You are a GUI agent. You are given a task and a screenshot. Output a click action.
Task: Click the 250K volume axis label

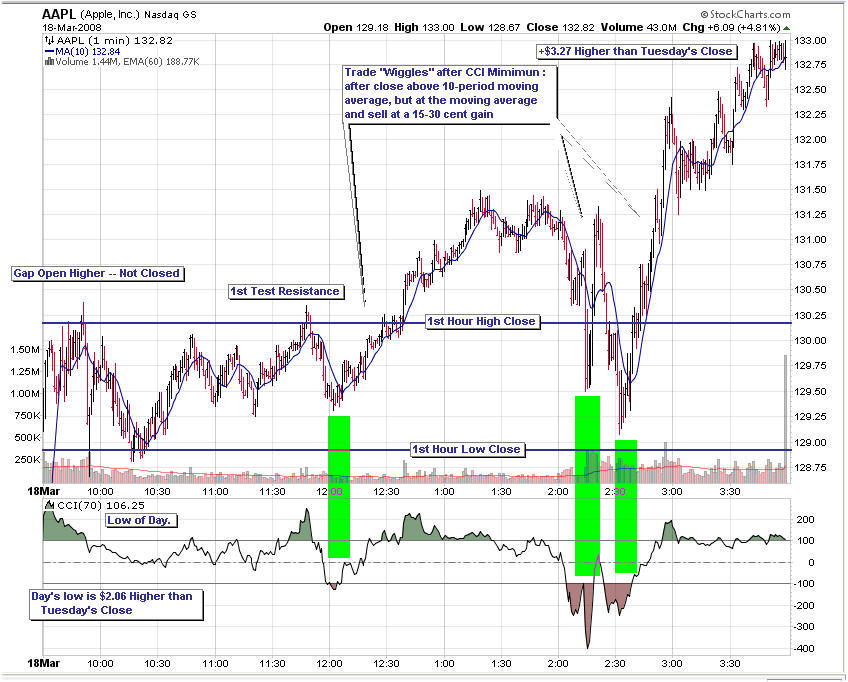click(27, 460)
